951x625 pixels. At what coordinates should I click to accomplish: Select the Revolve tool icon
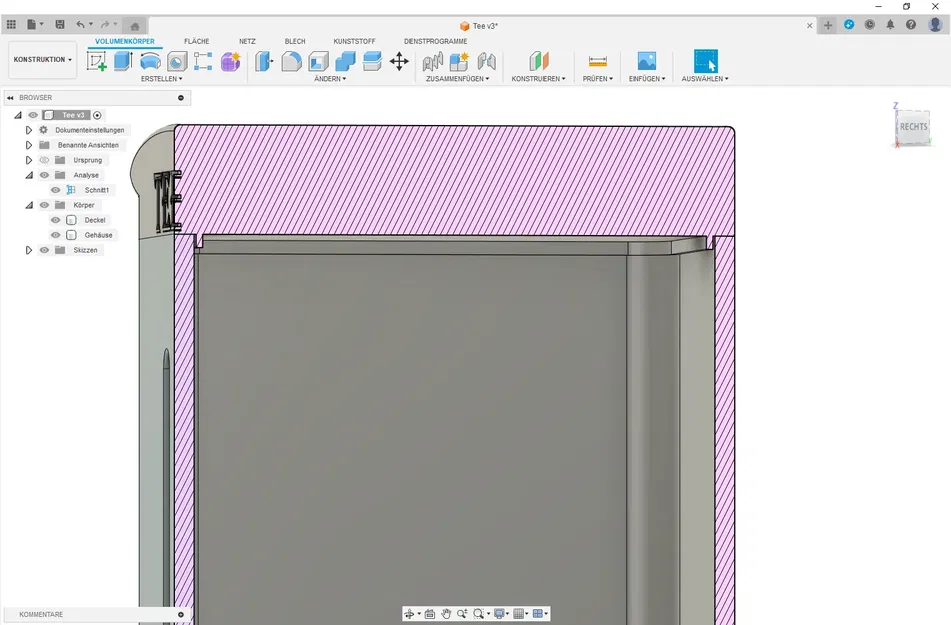150,61
